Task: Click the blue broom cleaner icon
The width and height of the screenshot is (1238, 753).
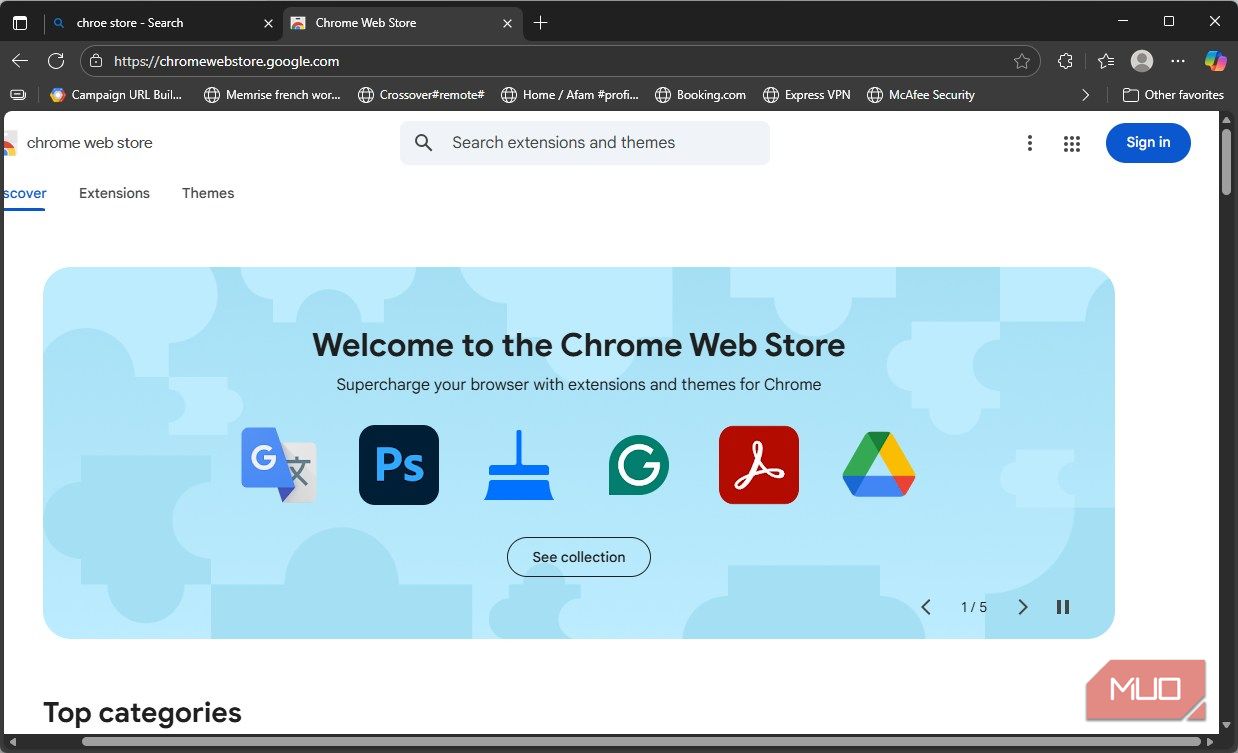Action: click(519, 466)
